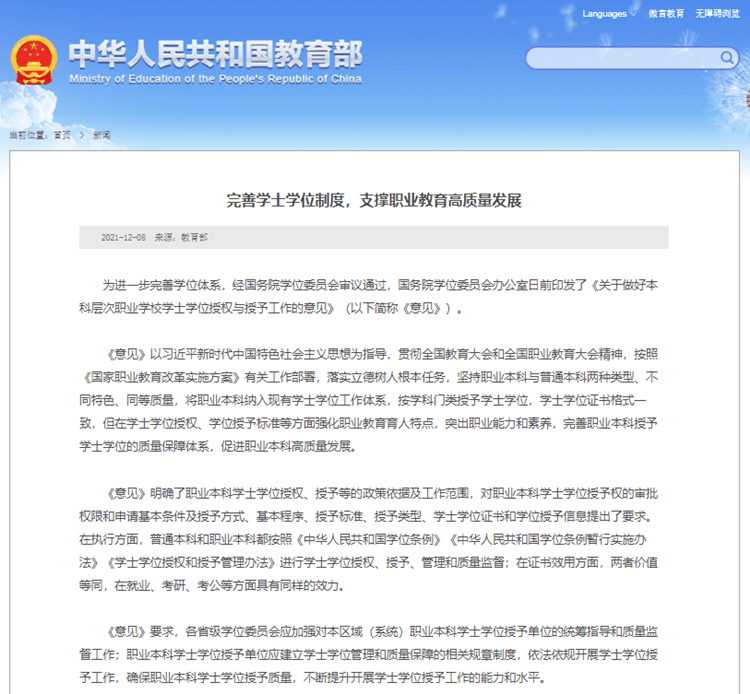Click the 当前位置 label

[28, 135]
